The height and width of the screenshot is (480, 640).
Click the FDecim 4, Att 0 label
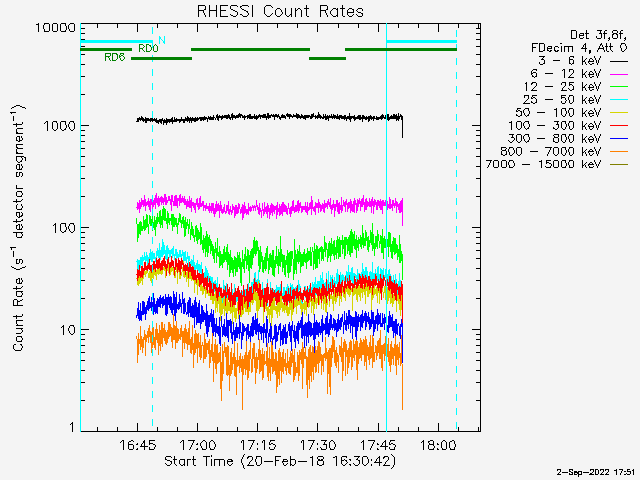pyautogui.click(x=579, y=48)
